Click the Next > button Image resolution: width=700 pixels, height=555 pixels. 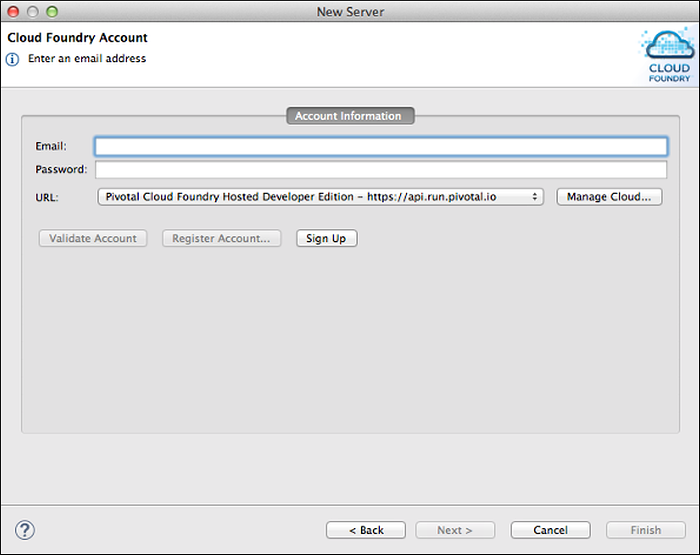point(455,530)
